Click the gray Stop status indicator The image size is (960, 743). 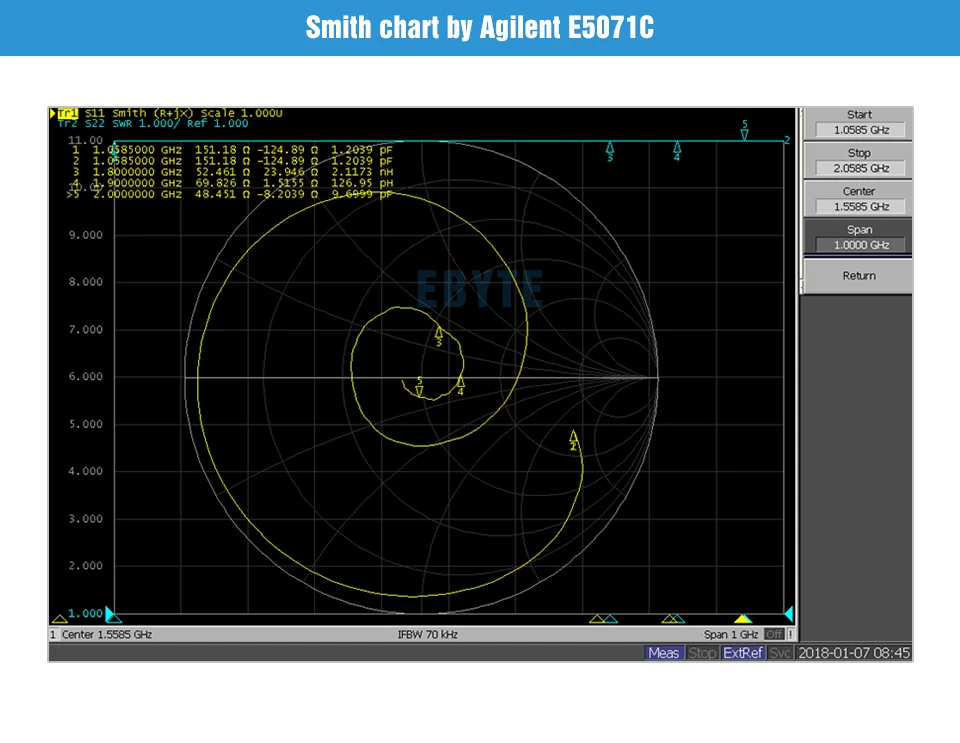pos(702,653)
